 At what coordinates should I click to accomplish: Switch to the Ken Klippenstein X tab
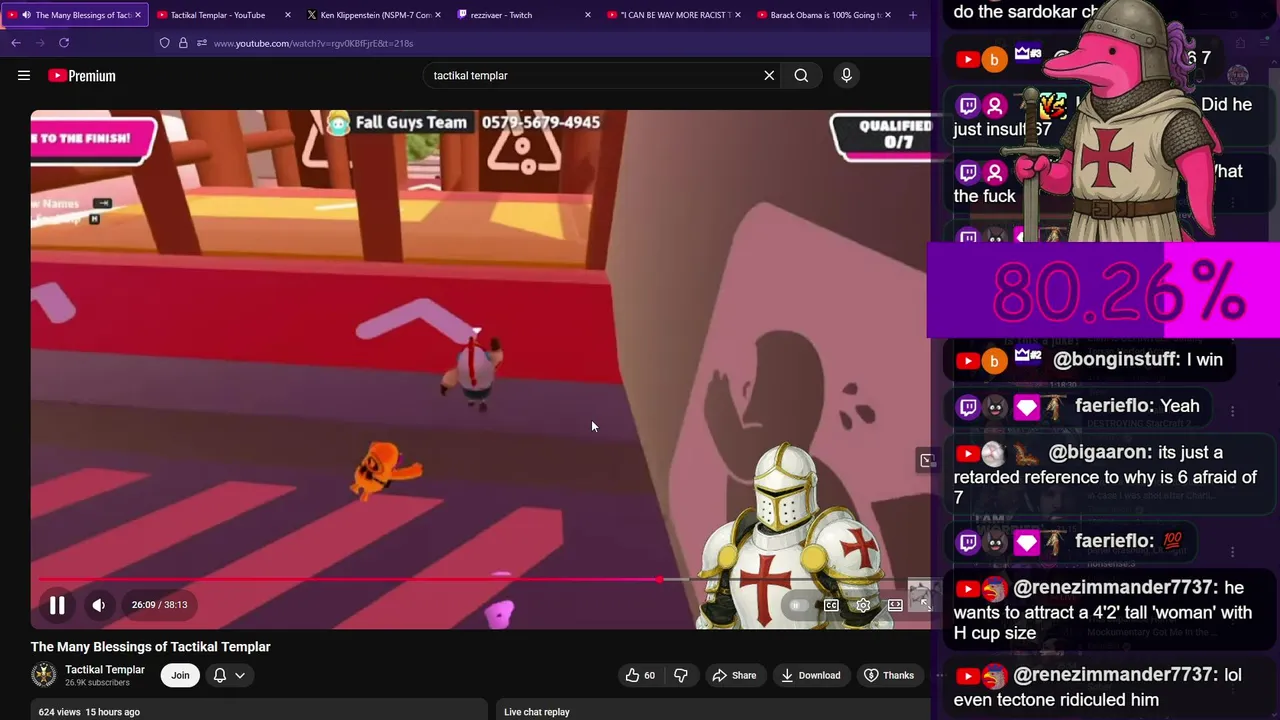[375, 15]
